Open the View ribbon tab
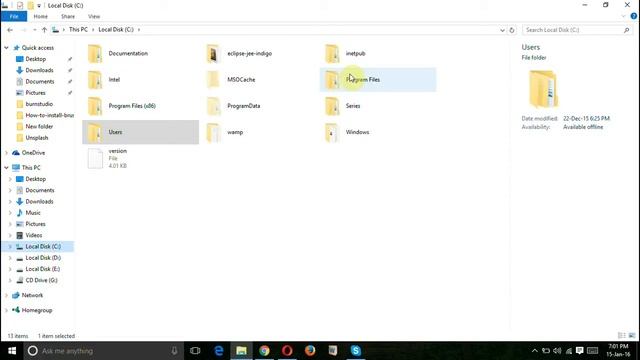This screenshot has height=360, width=640. 94,16
